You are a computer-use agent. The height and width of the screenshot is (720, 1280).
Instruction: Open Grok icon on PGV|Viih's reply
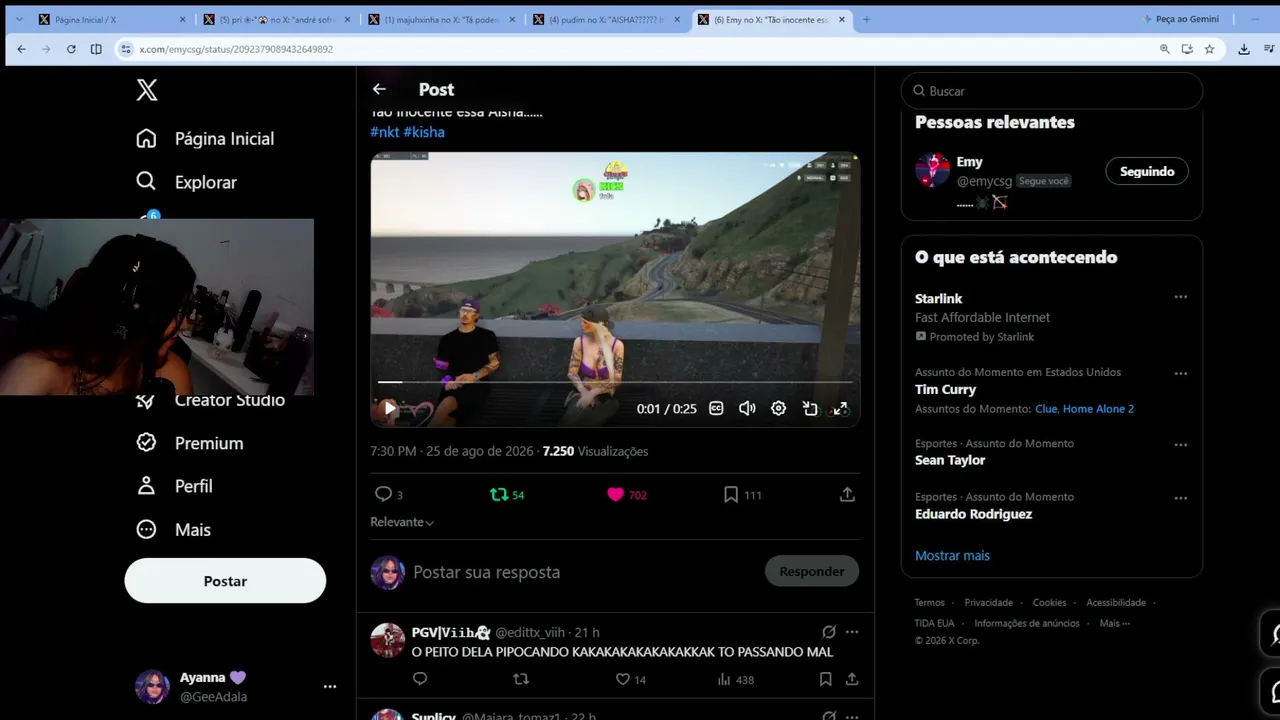(x=829, y=632)
